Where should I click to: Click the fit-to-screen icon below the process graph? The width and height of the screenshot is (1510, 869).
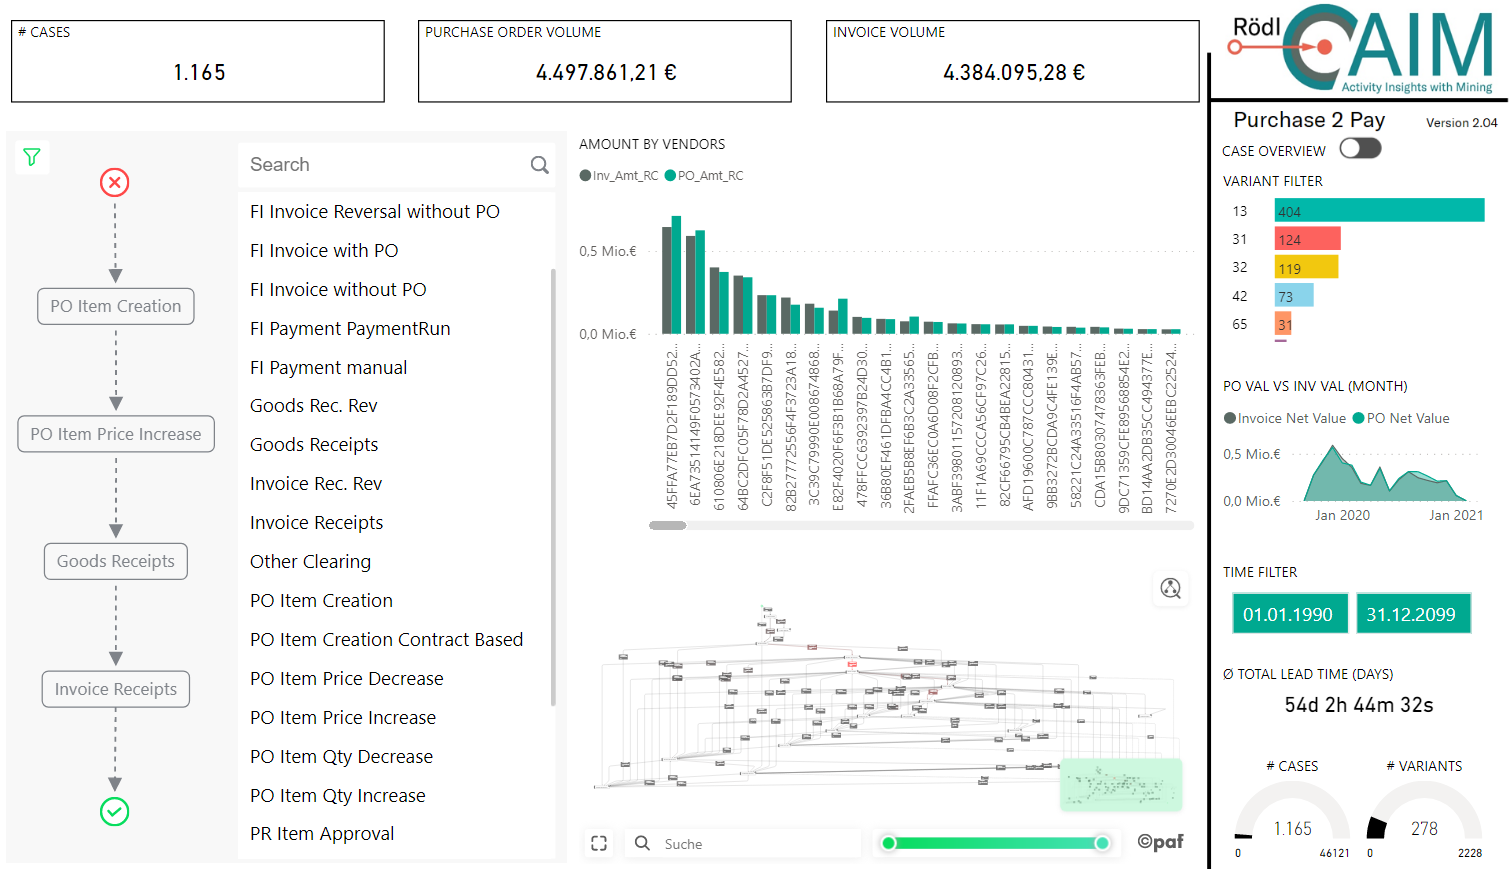pos(598,843)
